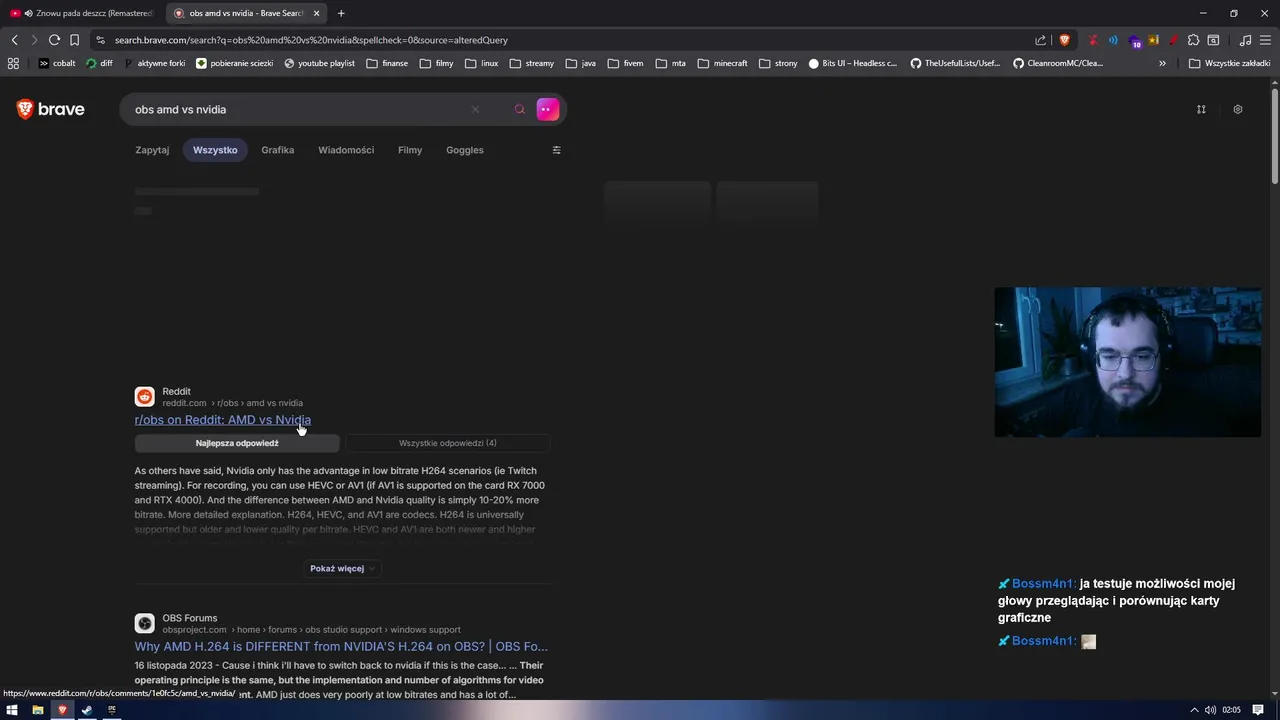The height and width of the screenshot is (720, 1280).
Task: Open the media control music note icon
Action: [1245, 40]
